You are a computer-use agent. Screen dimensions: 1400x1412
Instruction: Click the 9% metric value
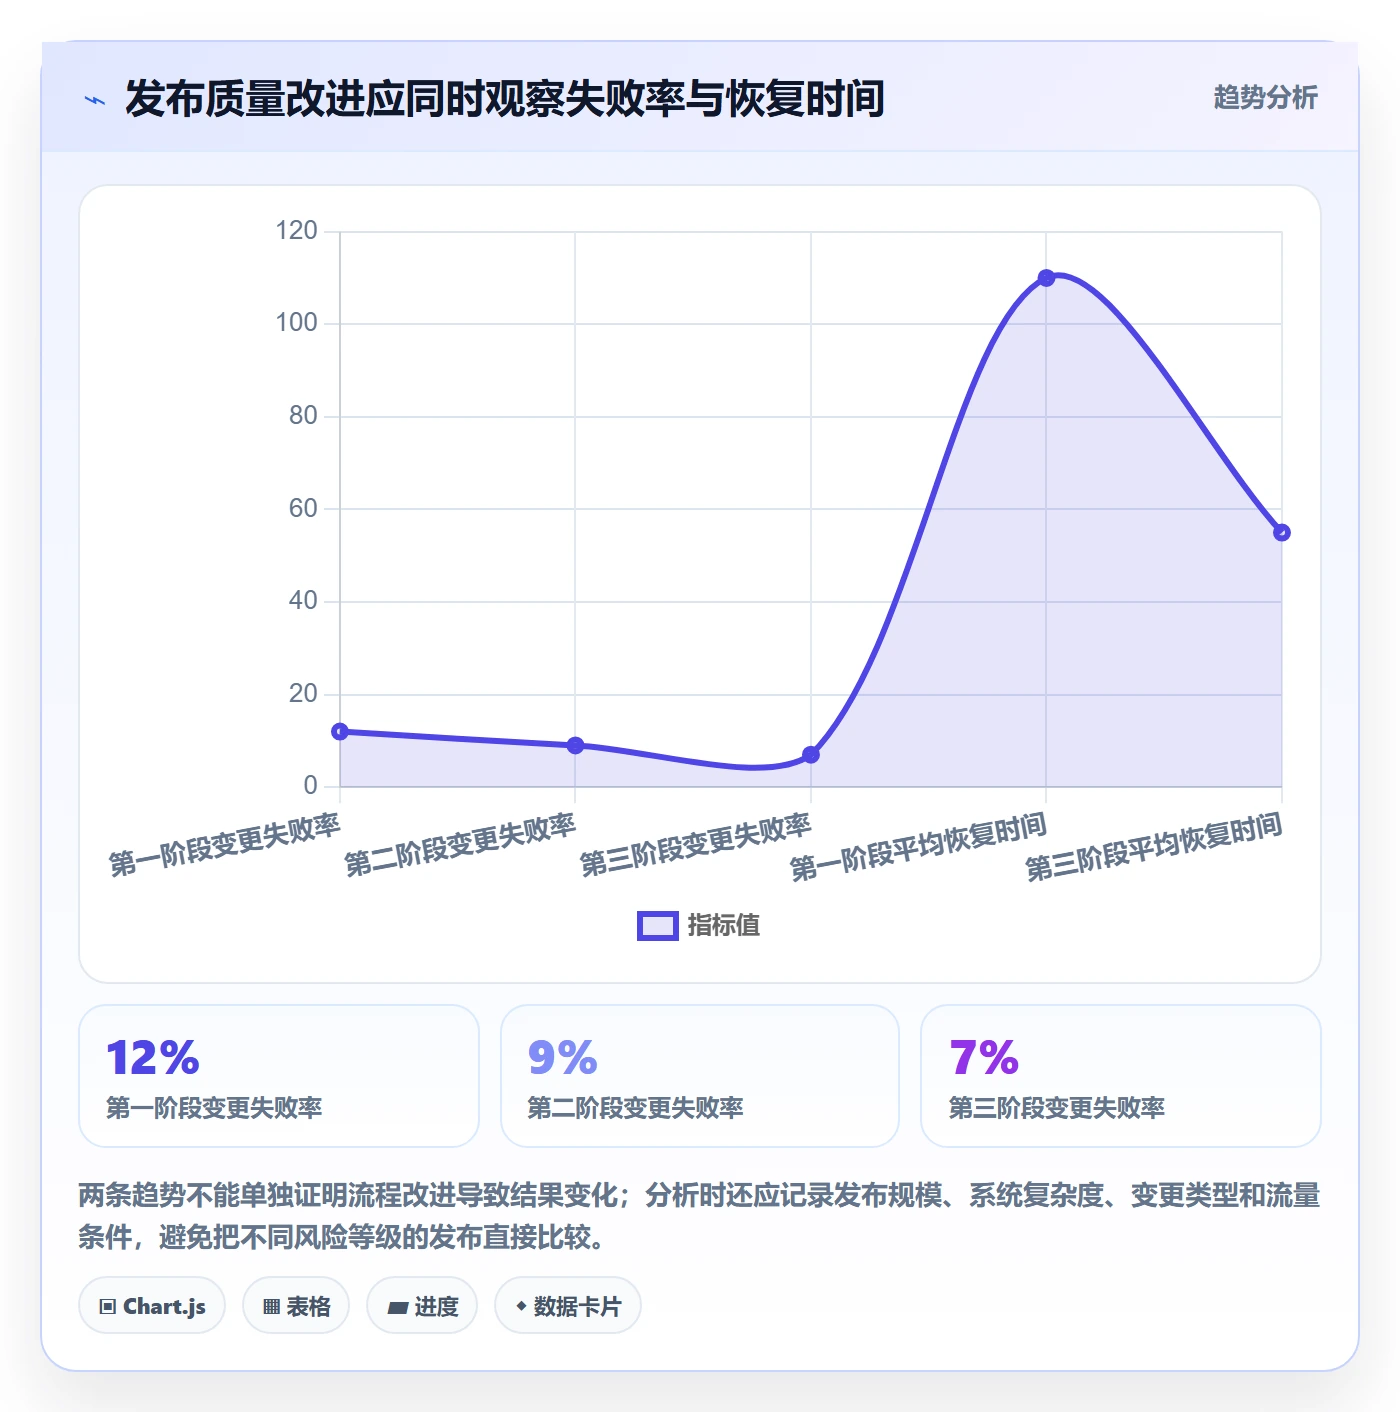[563, 1058]
